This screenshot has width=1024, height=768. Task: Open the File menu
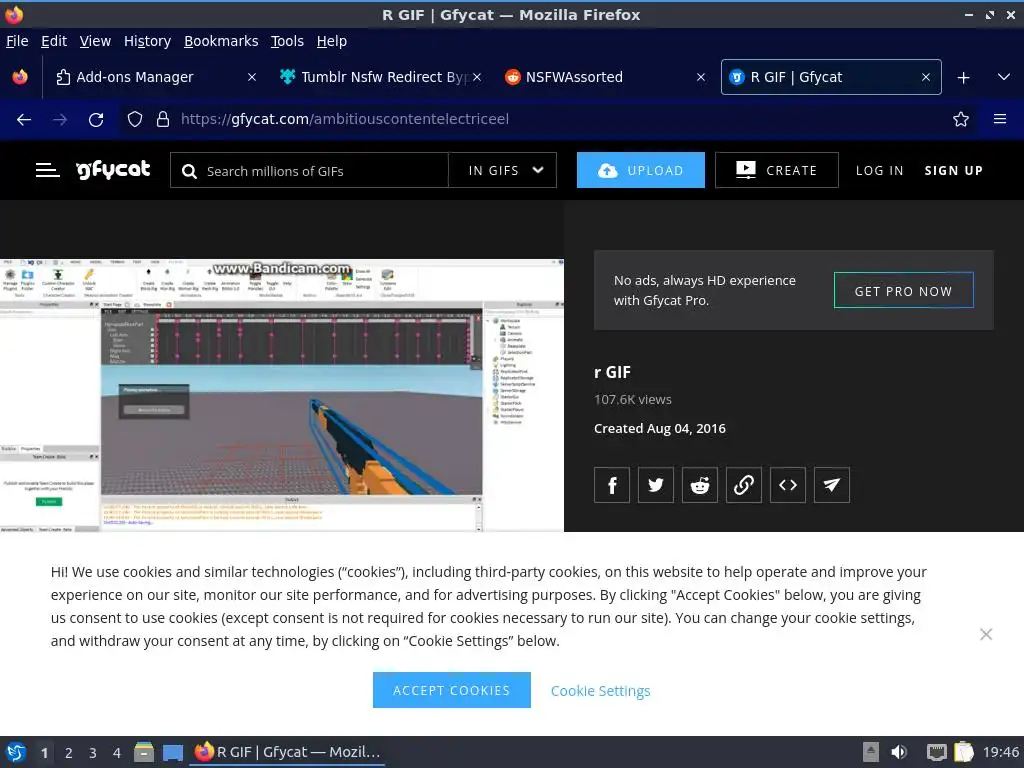[x=17, y=41]
